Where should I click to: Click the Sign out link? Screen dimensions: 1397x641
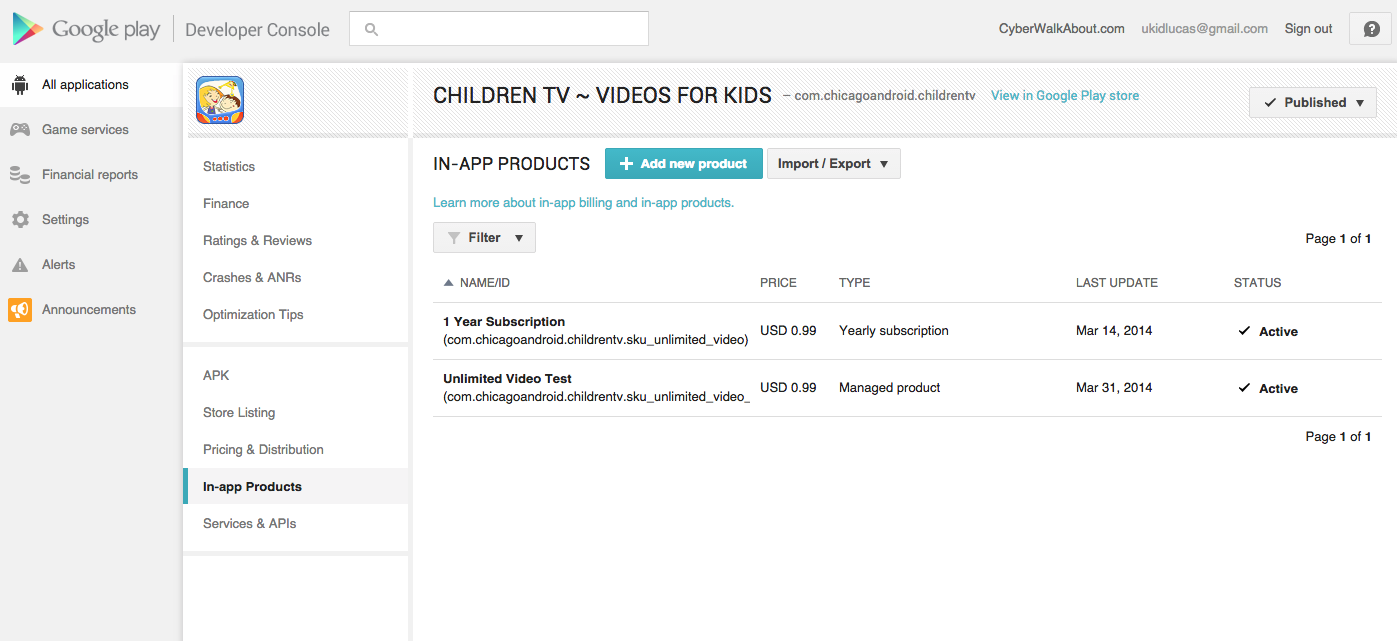[x=1308, y=29]
